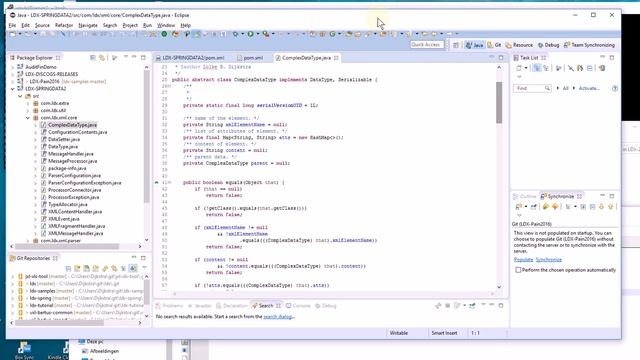Switch to the pom.xml editor tab
Image resolution: width=640 pixels, height=360 pixels.
[x=250, y=58]
